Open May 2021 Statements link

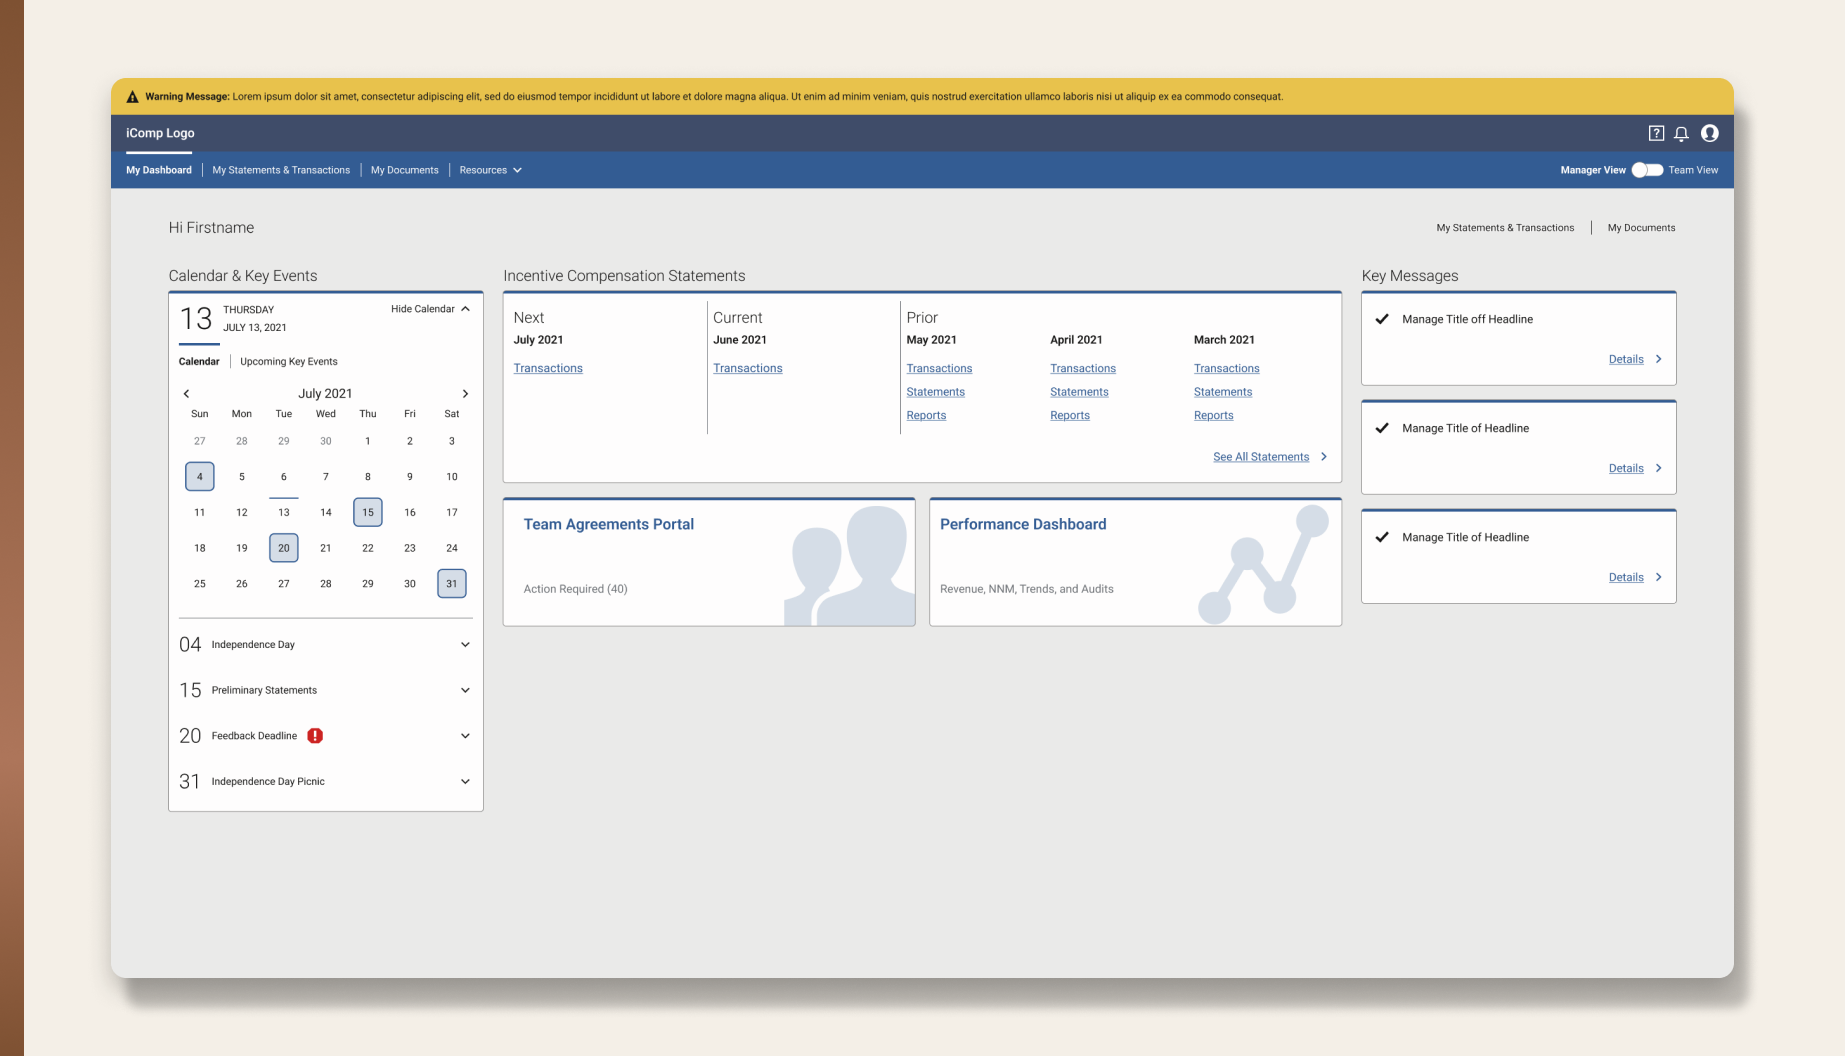[x=935, y=392]
